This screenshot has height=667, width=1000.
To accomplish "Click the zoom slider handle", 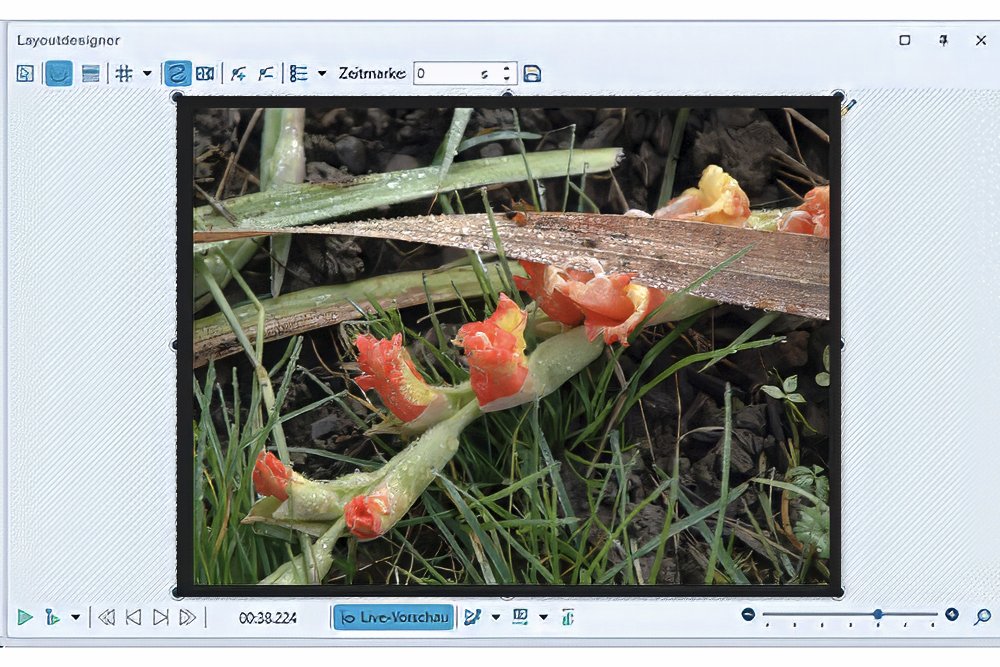I will [877, 614].
